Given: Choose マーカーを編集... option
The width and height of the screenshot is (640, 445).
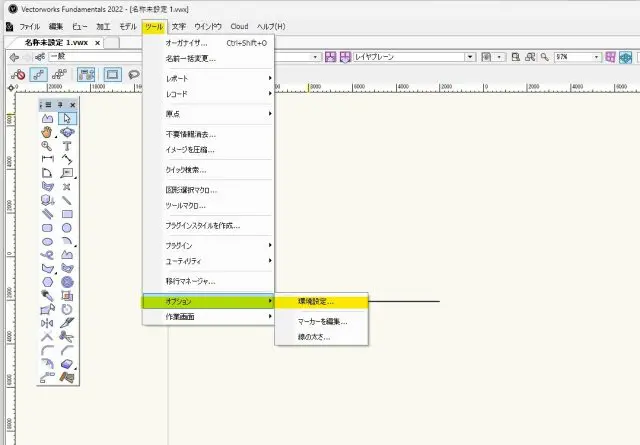Looking at the screenshot, I should [x=322, y=321].
